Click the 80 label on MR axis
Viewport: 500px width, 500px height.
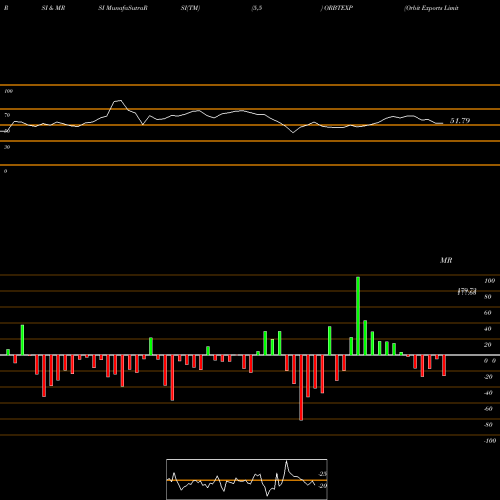[488, 297]
